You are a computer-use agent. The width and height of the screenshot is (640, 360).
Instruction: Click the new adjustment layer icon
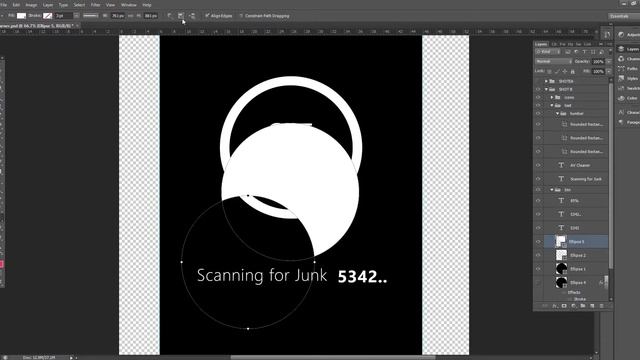point(573,306)
